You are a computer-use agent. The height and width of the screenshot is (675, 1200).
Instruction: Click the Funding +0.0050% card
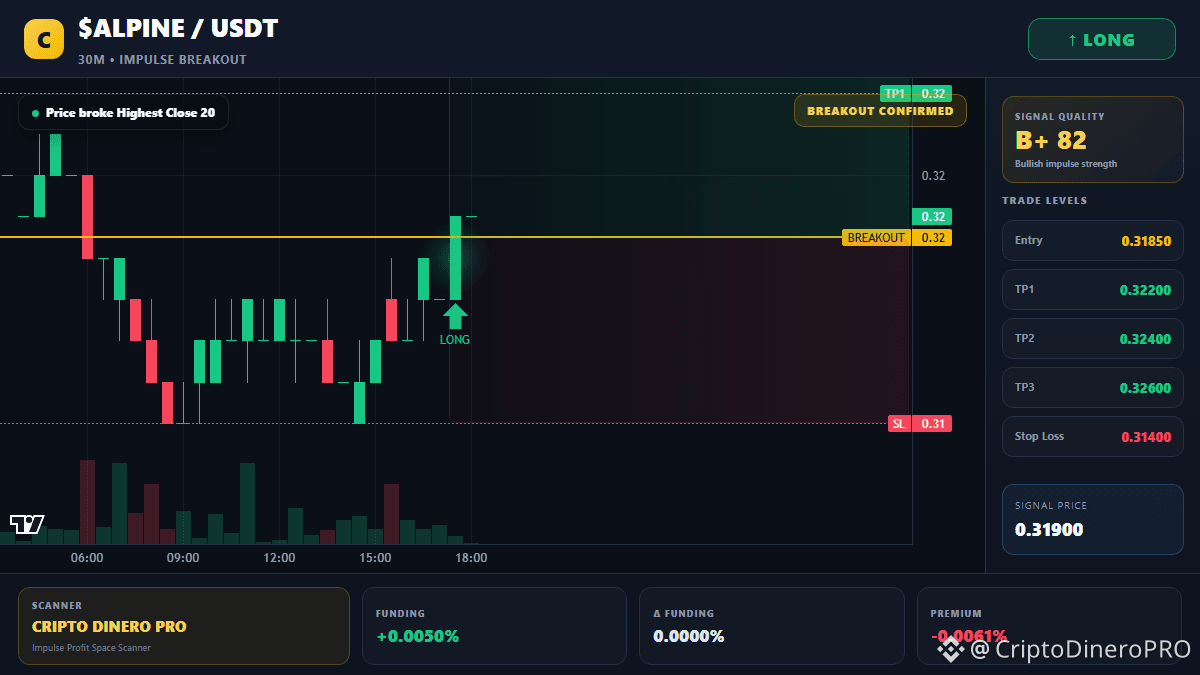tap(494, 626)
